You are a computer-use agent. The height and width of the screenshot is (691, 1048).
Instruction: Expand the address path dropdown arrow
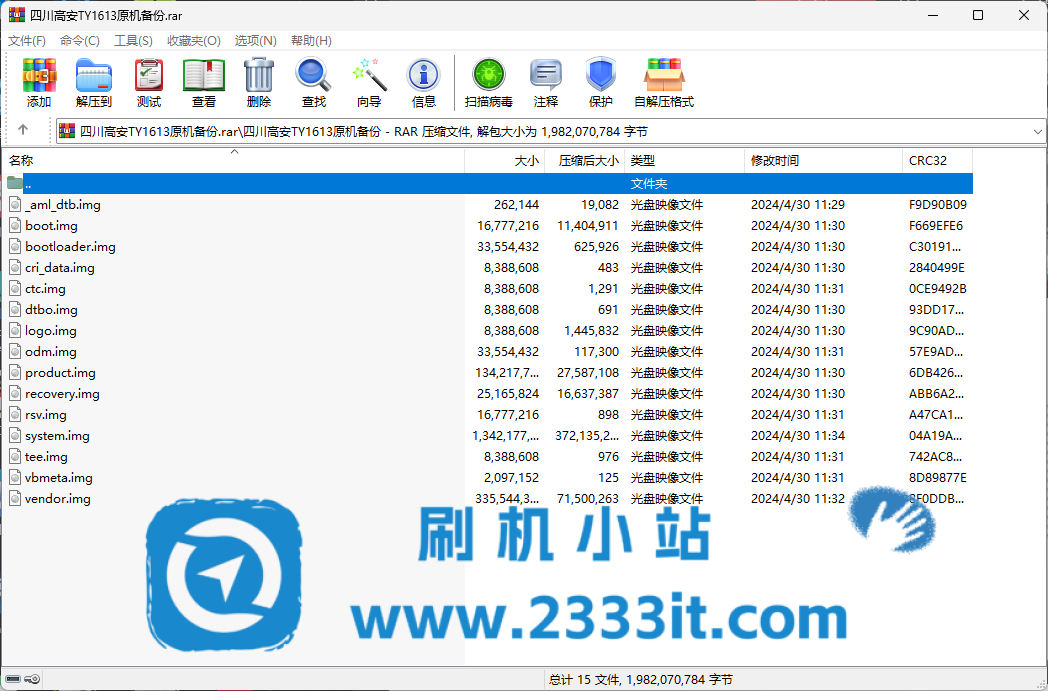click(1037, 132)
